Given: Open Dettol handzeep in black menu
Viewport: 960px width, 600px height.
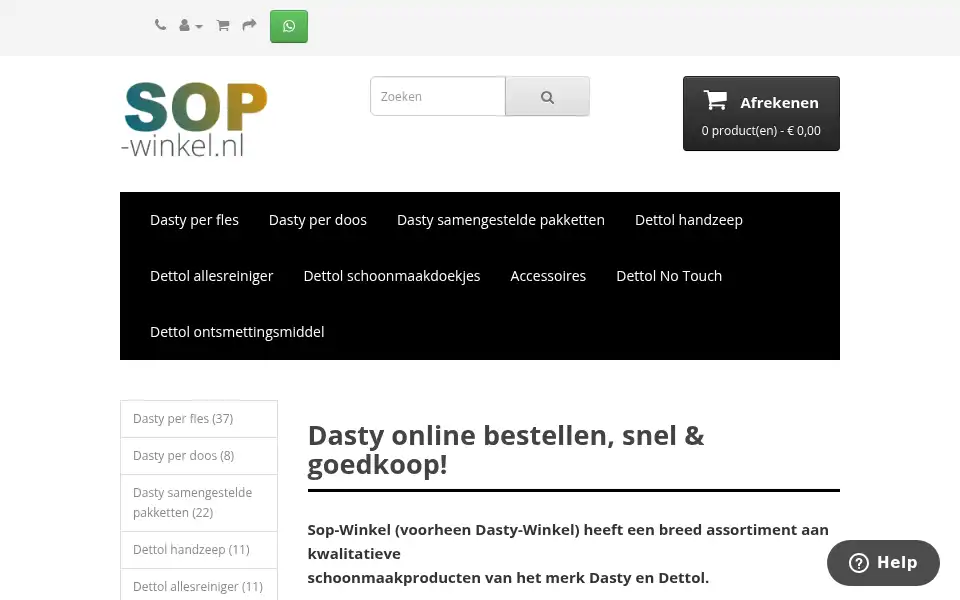Looking at the screenshot, I should coord(689,220).
